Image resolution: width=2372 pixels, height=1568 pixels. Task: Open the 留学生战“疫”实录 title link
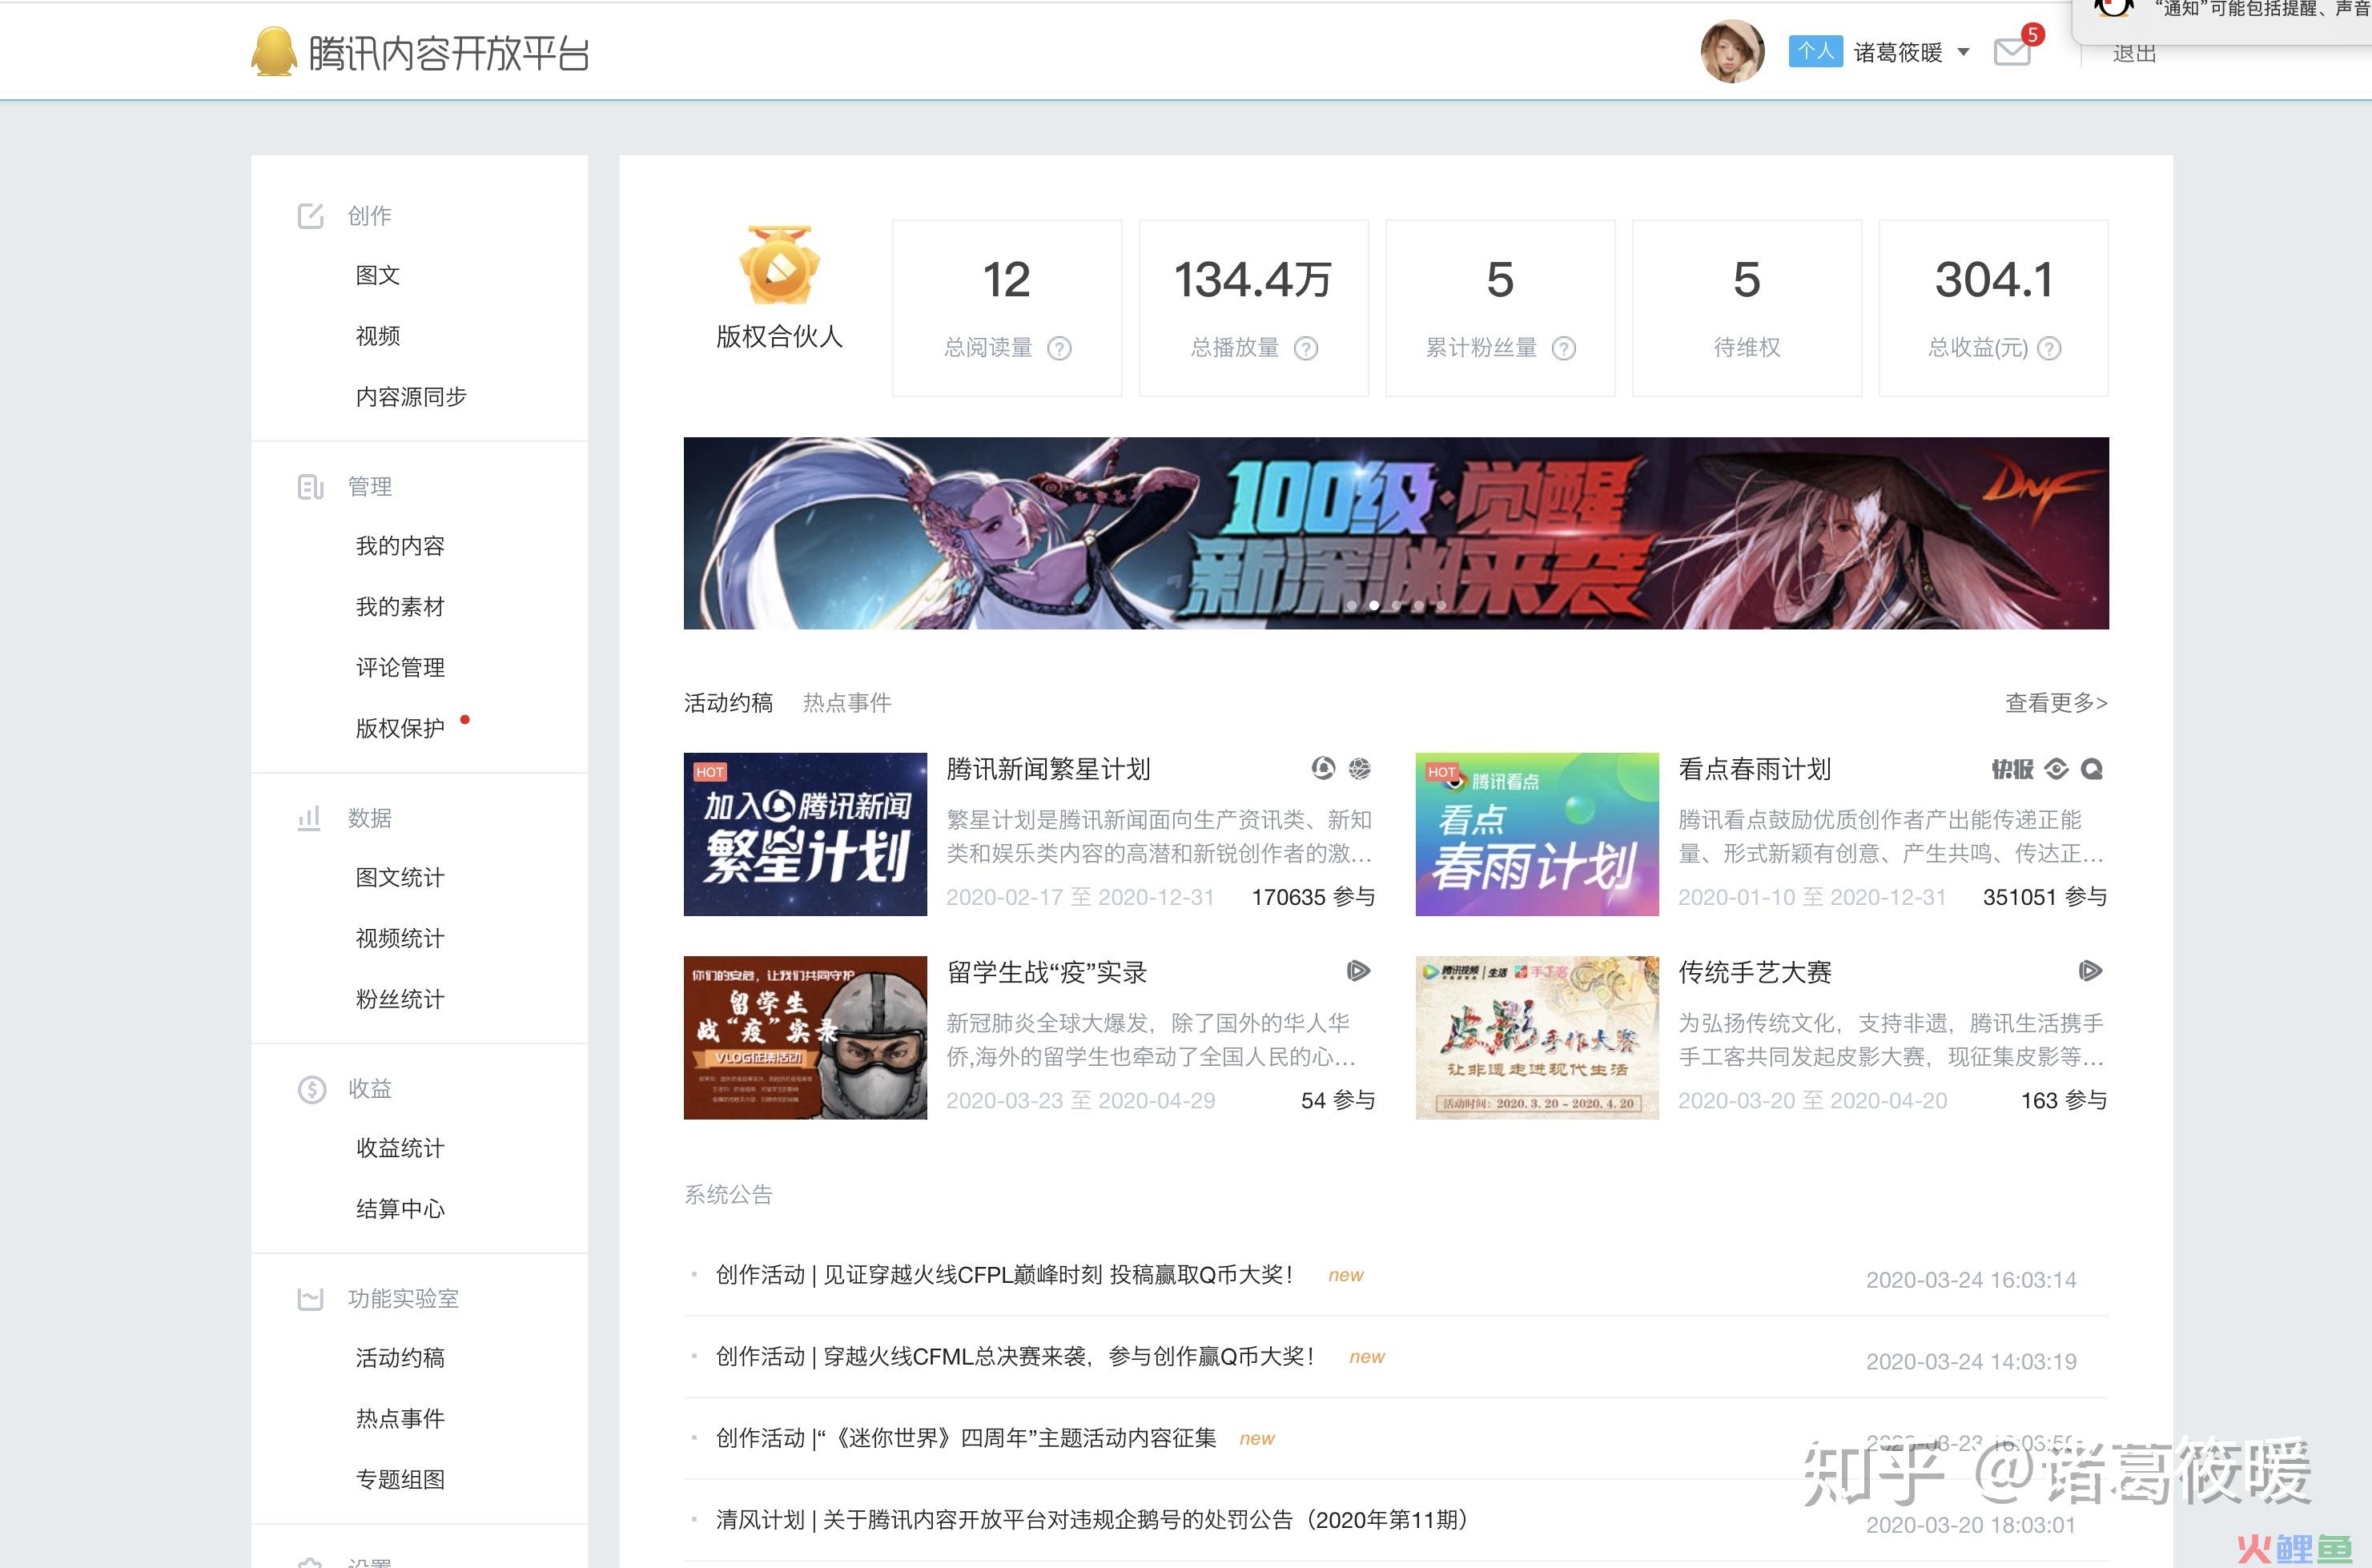click(1046, 972)
